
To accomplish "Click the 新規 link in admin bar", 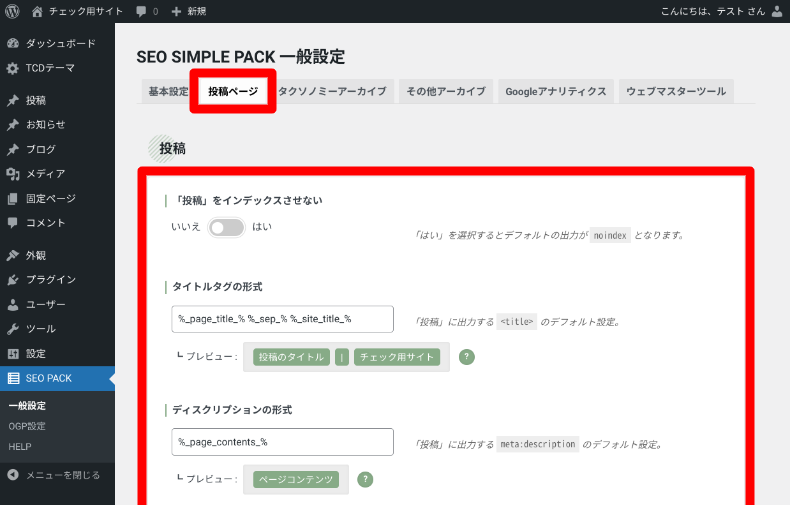I will coord(196,12).
